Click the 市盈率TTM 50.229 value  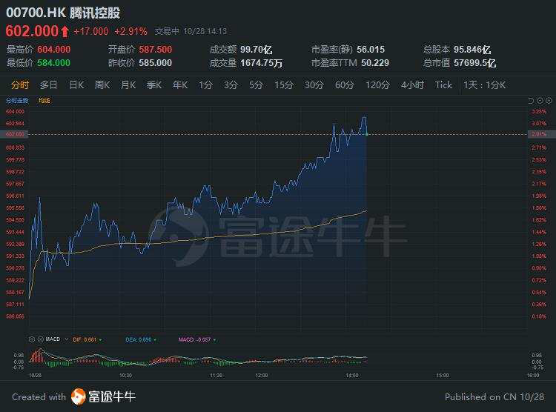(375, 63)
